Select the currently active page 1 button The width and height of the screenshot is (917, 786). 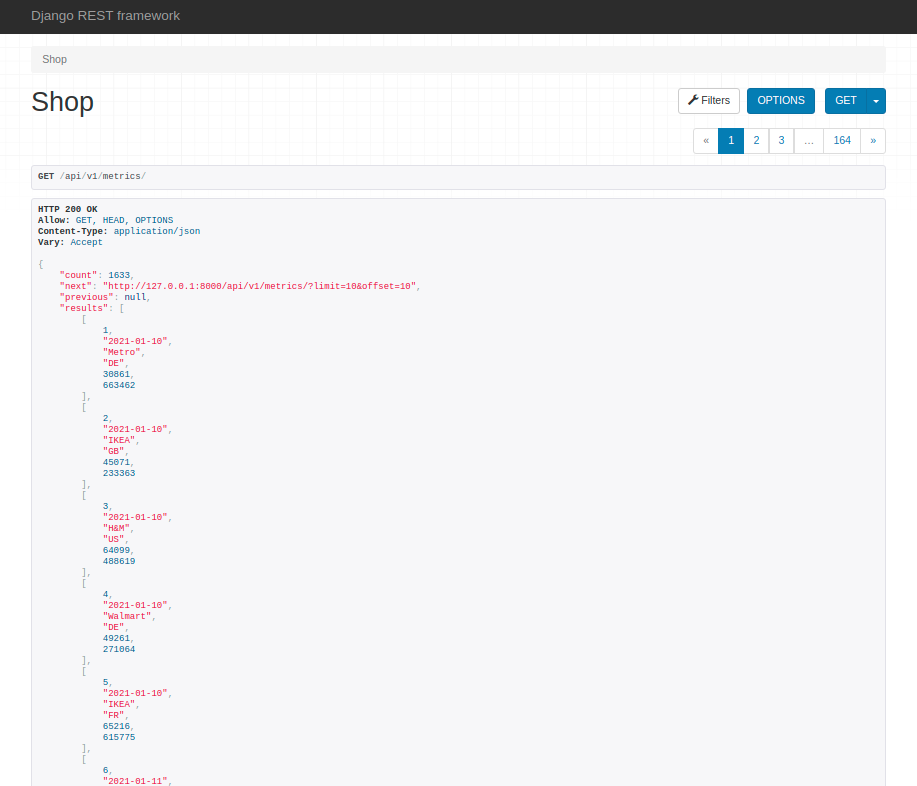pyautogui.click(x=730, y=140)
